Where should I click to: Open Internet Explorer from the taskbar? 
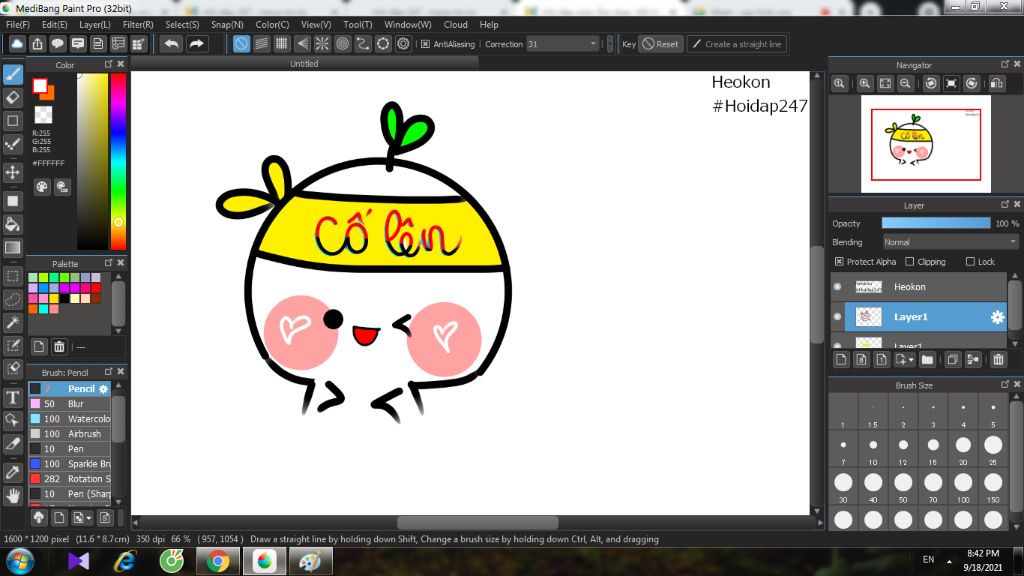125,562
